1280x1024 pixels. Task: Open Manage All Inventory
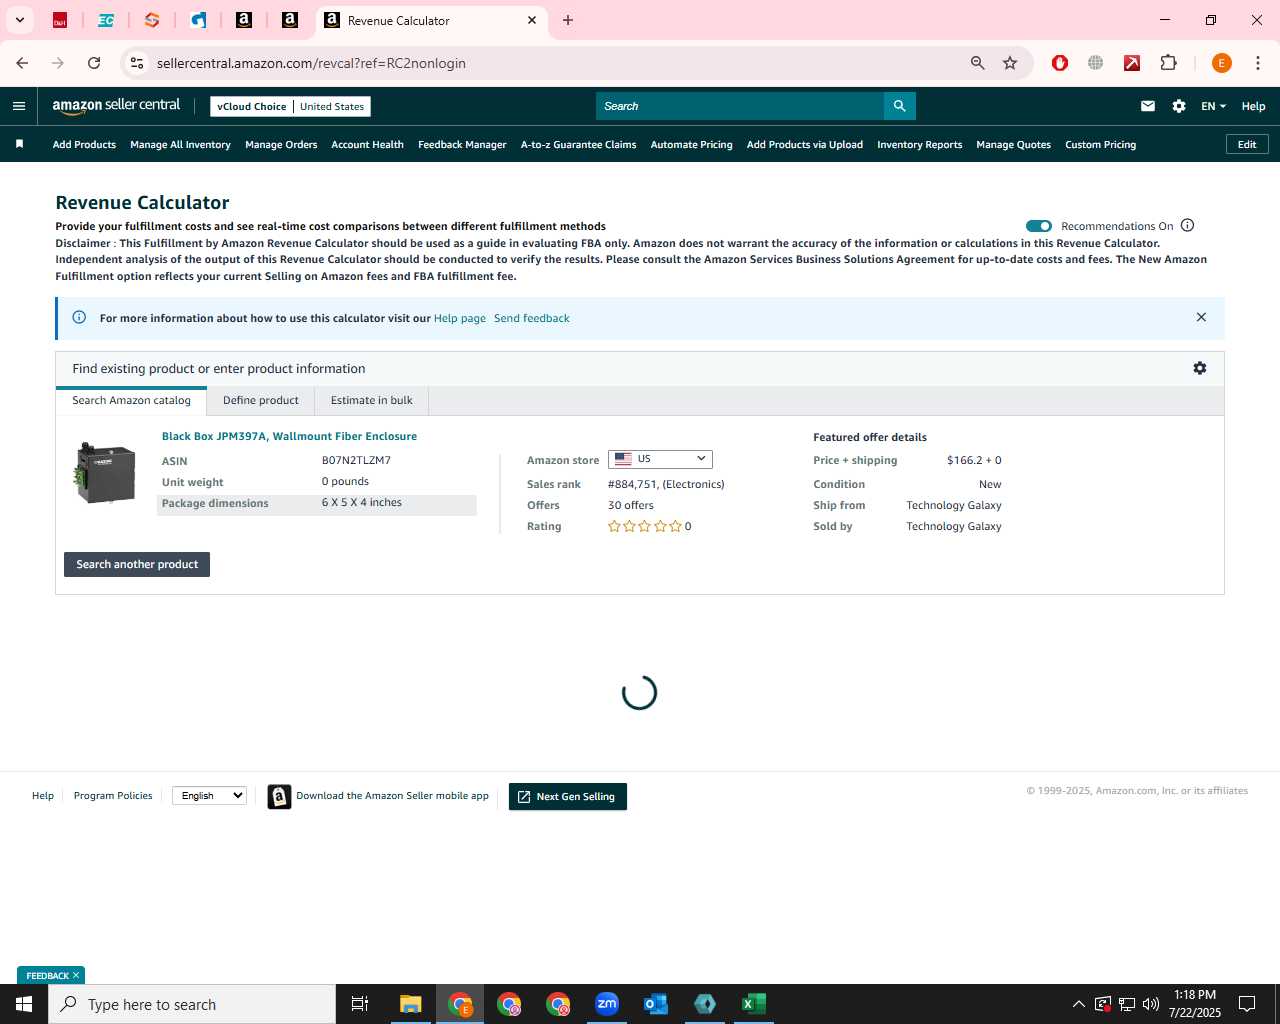click(x=180, y=144)
